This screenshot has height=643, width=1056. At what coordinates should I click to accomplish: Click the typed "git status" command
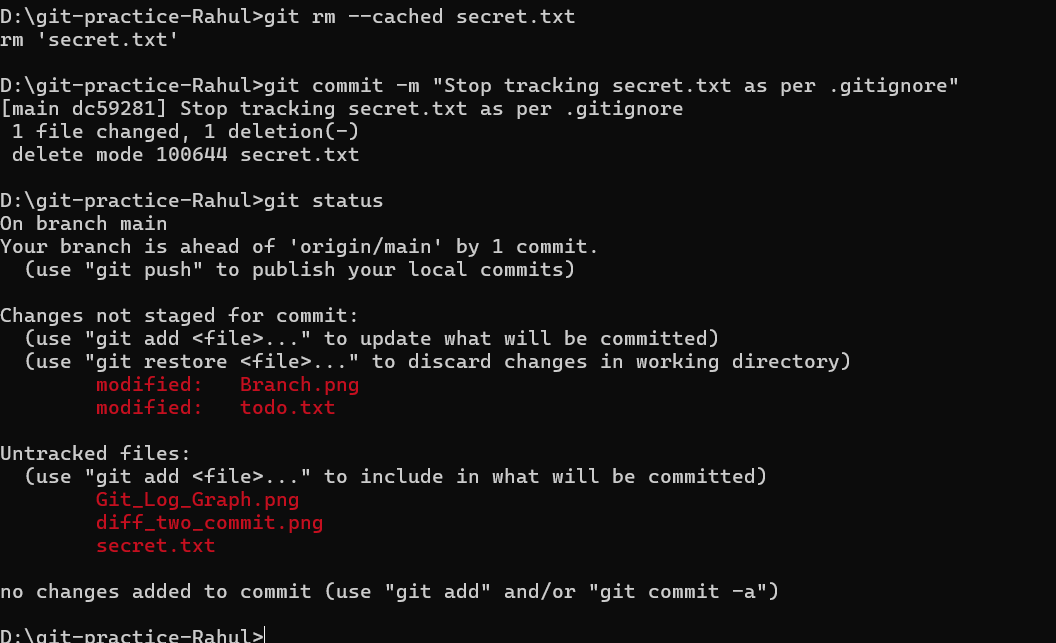tap(323, 201)
